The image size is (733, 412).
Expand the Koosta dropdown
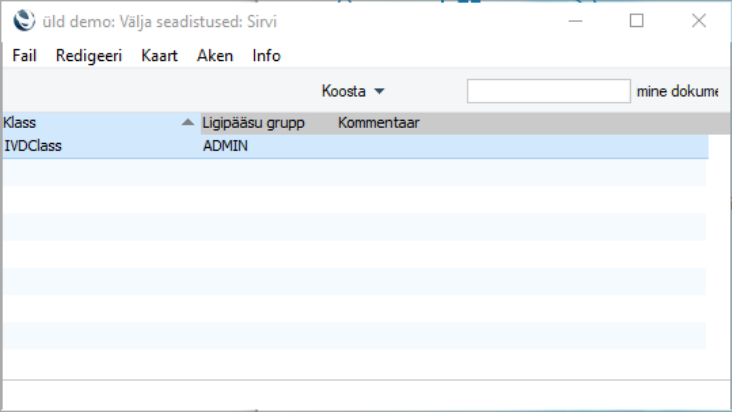(353, 91)
